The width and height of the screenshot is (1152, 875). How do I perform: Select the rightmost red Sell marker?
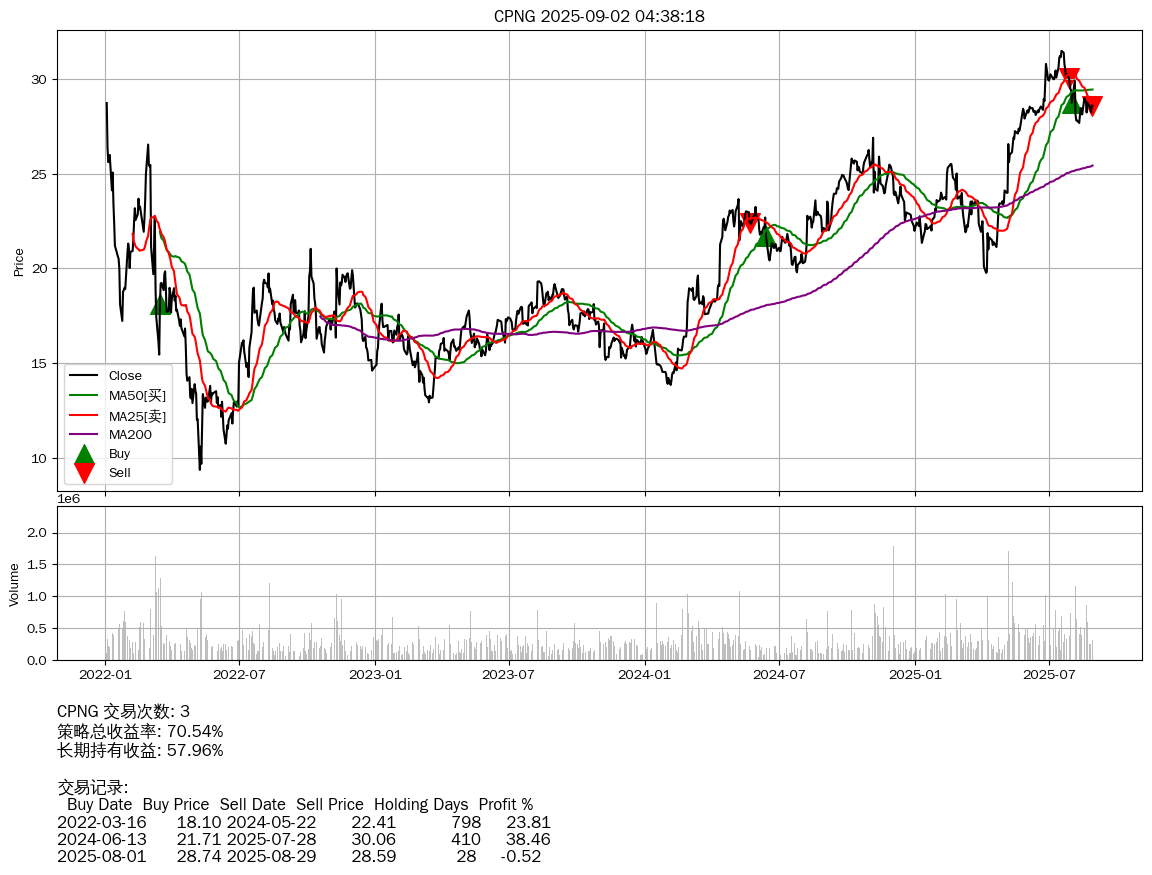(x=1092, y=106)
